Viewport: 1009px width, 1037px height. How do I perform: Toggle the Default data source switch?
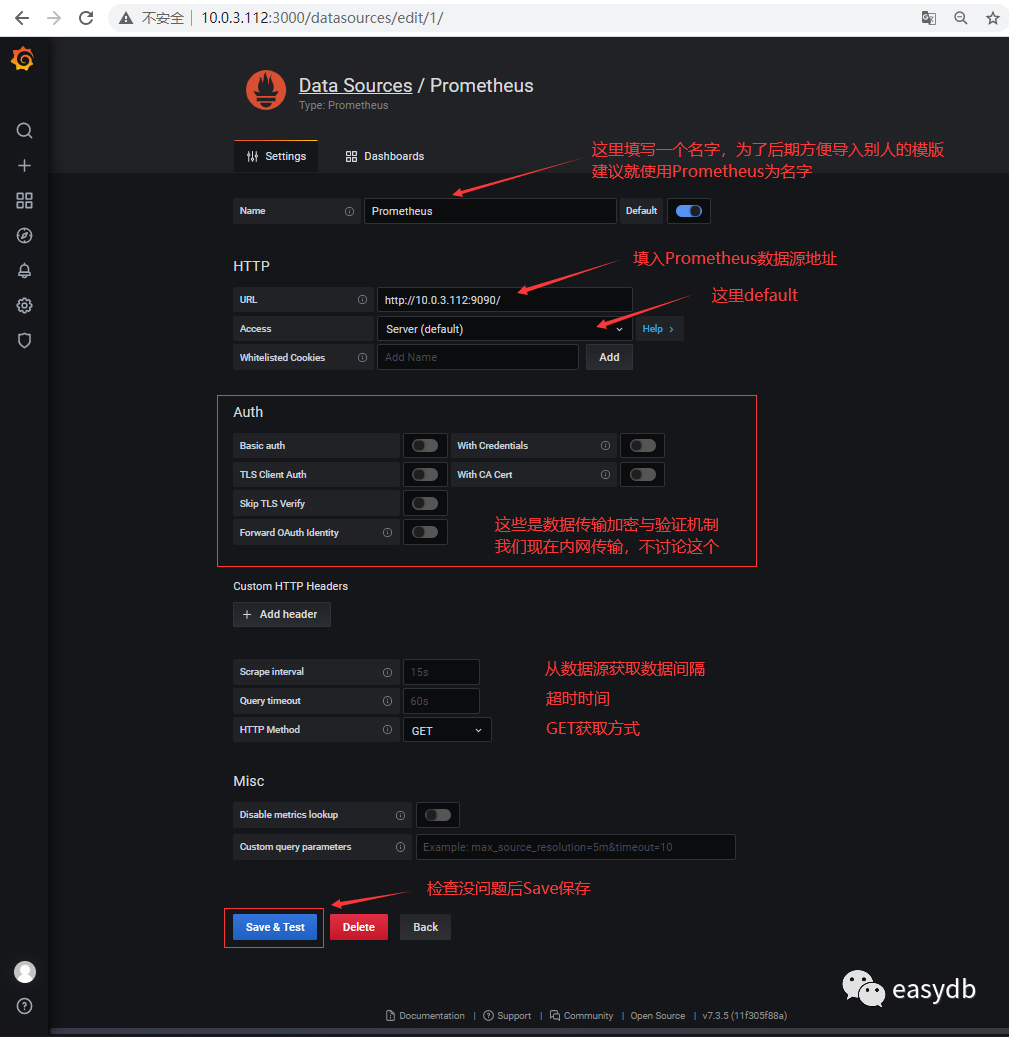pos(688,211)
